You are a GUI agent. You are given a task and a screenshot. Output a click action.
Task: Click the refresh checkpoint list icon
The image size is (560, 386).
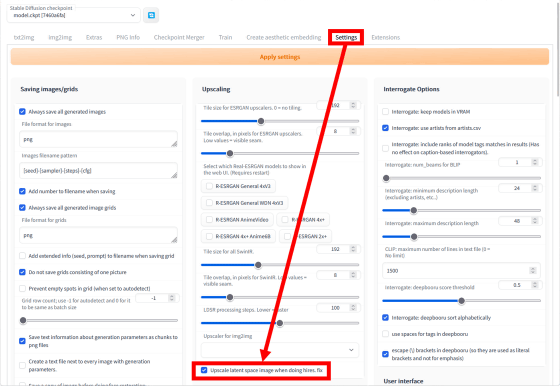pyautogui.click(x=151, y=15)
